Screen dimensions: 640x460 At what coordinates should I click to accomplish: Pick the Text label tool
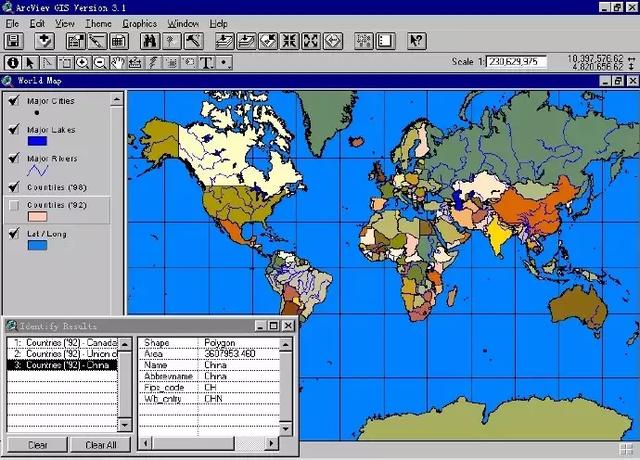(x=207, y=62)
